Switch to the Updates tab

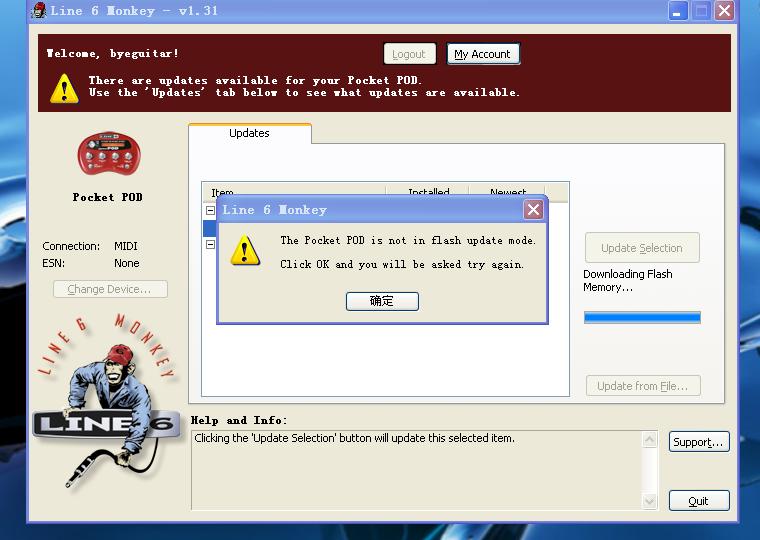point(249,133)
